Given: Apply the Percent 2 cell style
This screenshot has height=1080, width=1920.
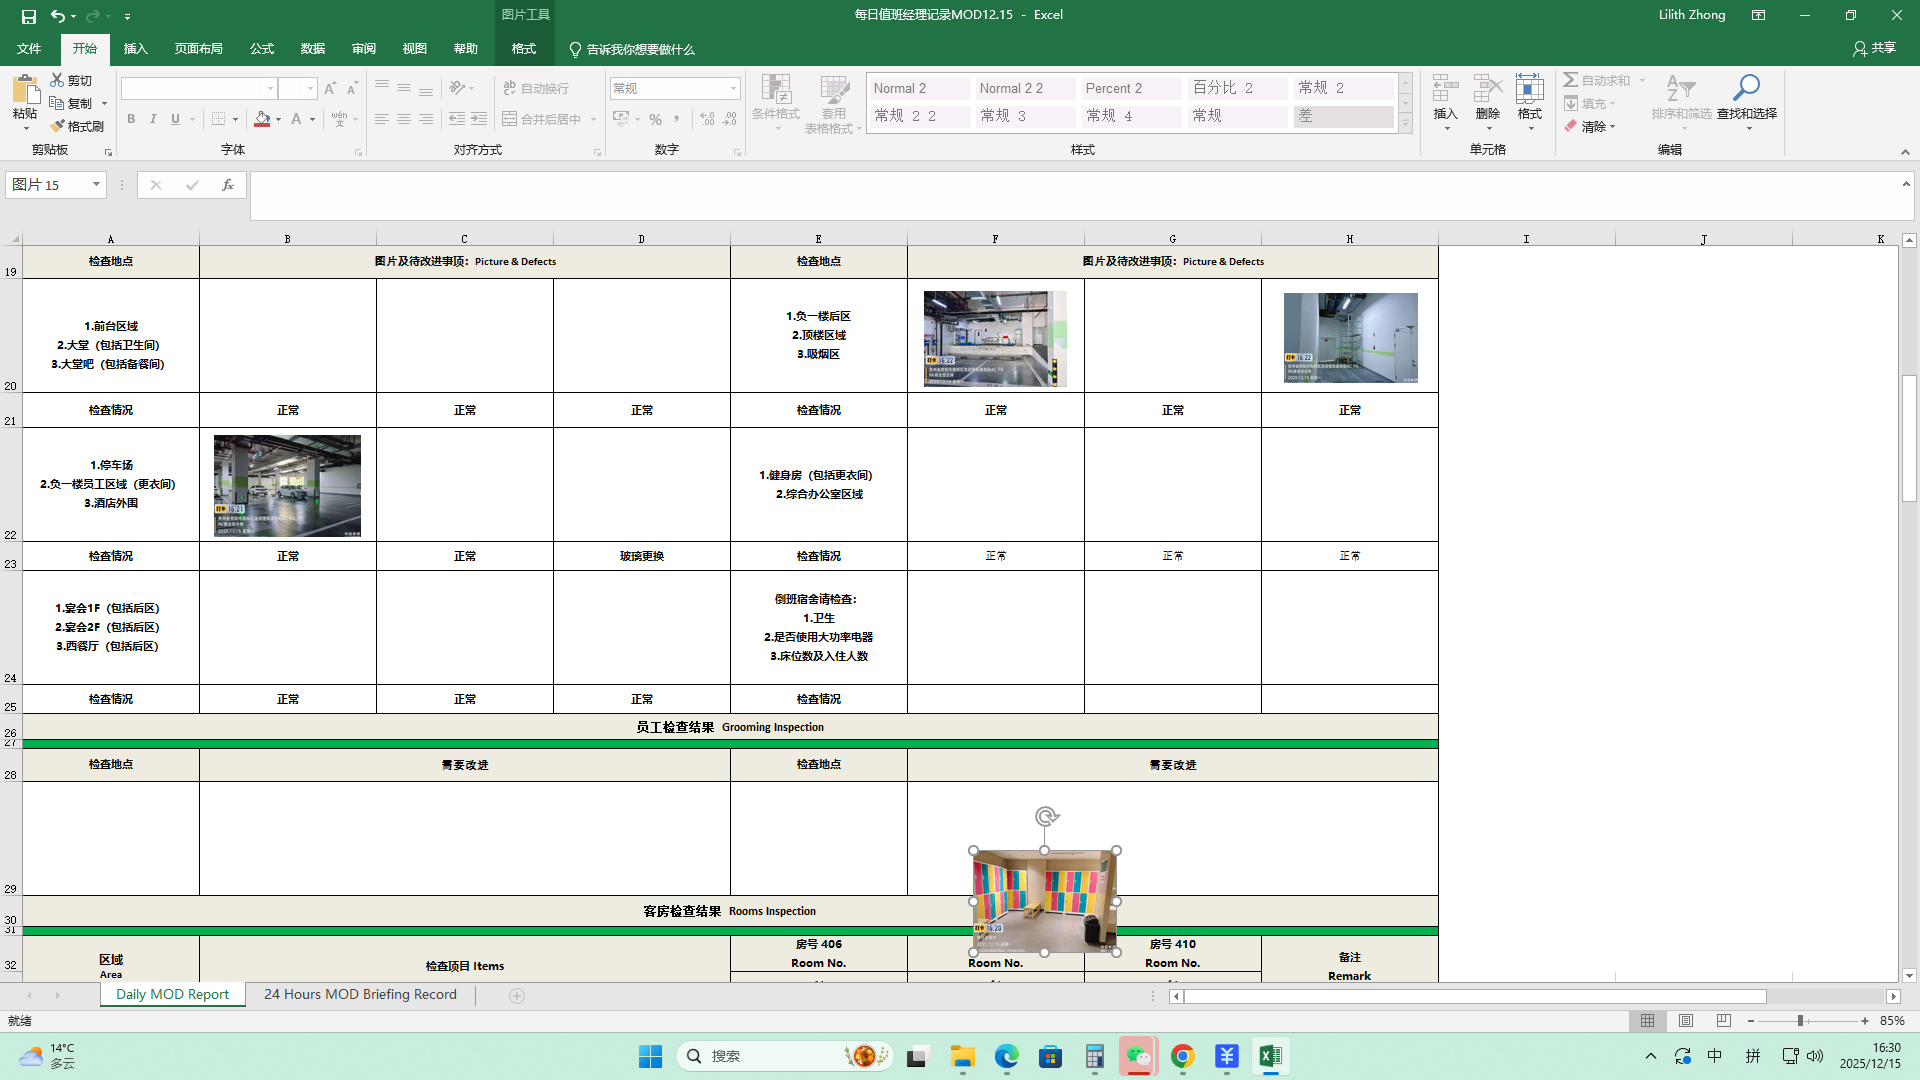Looking at the screenshot, I should [x=1131, y=88].
